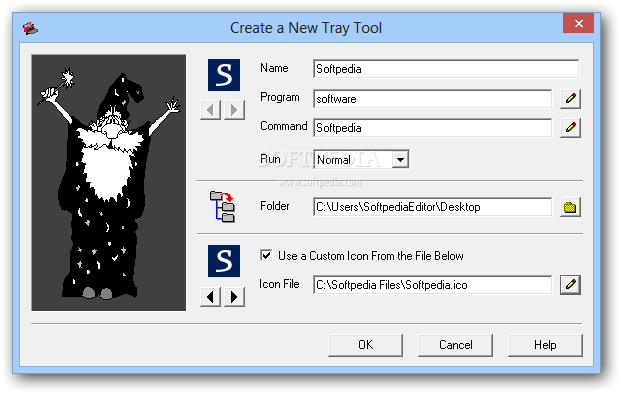Click the Command input field
This screenshot has height=394, width=621.
coord(432,128)
